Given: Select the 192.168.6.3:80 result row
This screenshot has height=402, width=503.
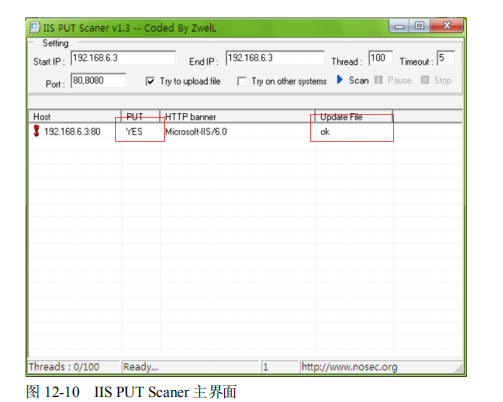Looking at the screenshot, I should click(245, 131).
